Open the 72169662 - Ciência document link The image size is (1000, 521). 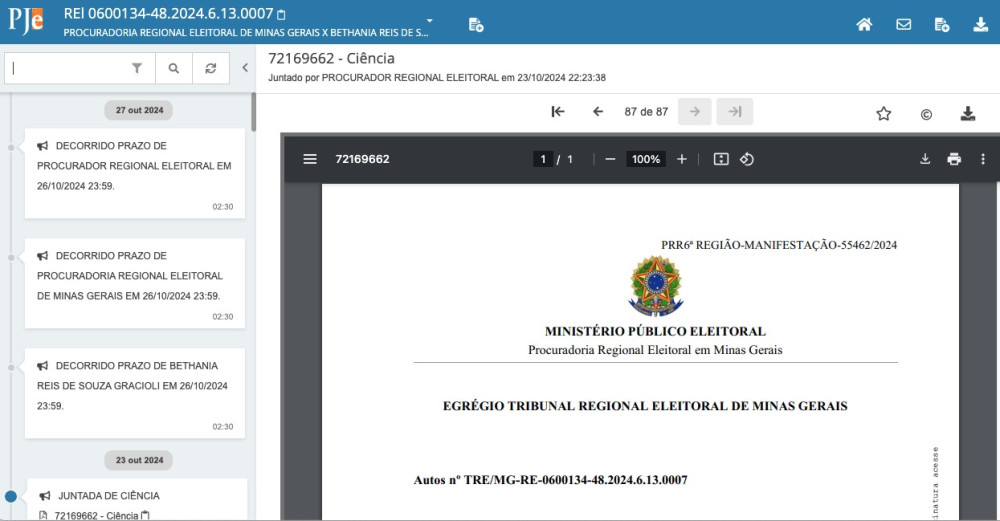click(96, 515)
